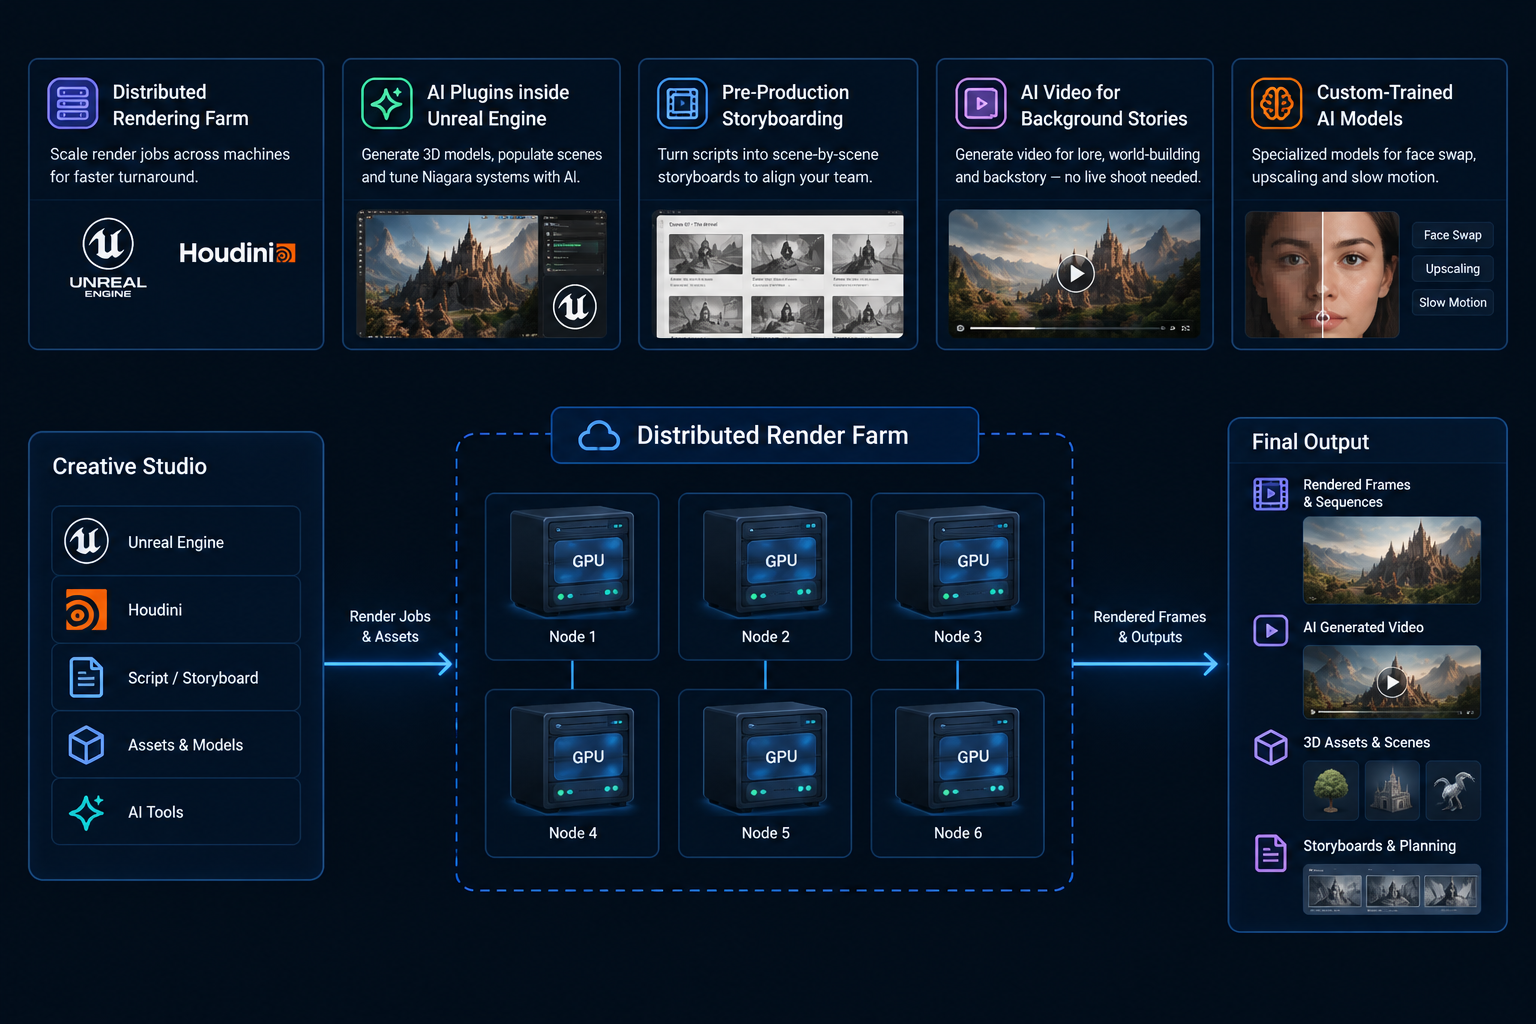Play the AI Generated Video in Final Output
The image size is (1536, 1024).
click(1392, 682)
